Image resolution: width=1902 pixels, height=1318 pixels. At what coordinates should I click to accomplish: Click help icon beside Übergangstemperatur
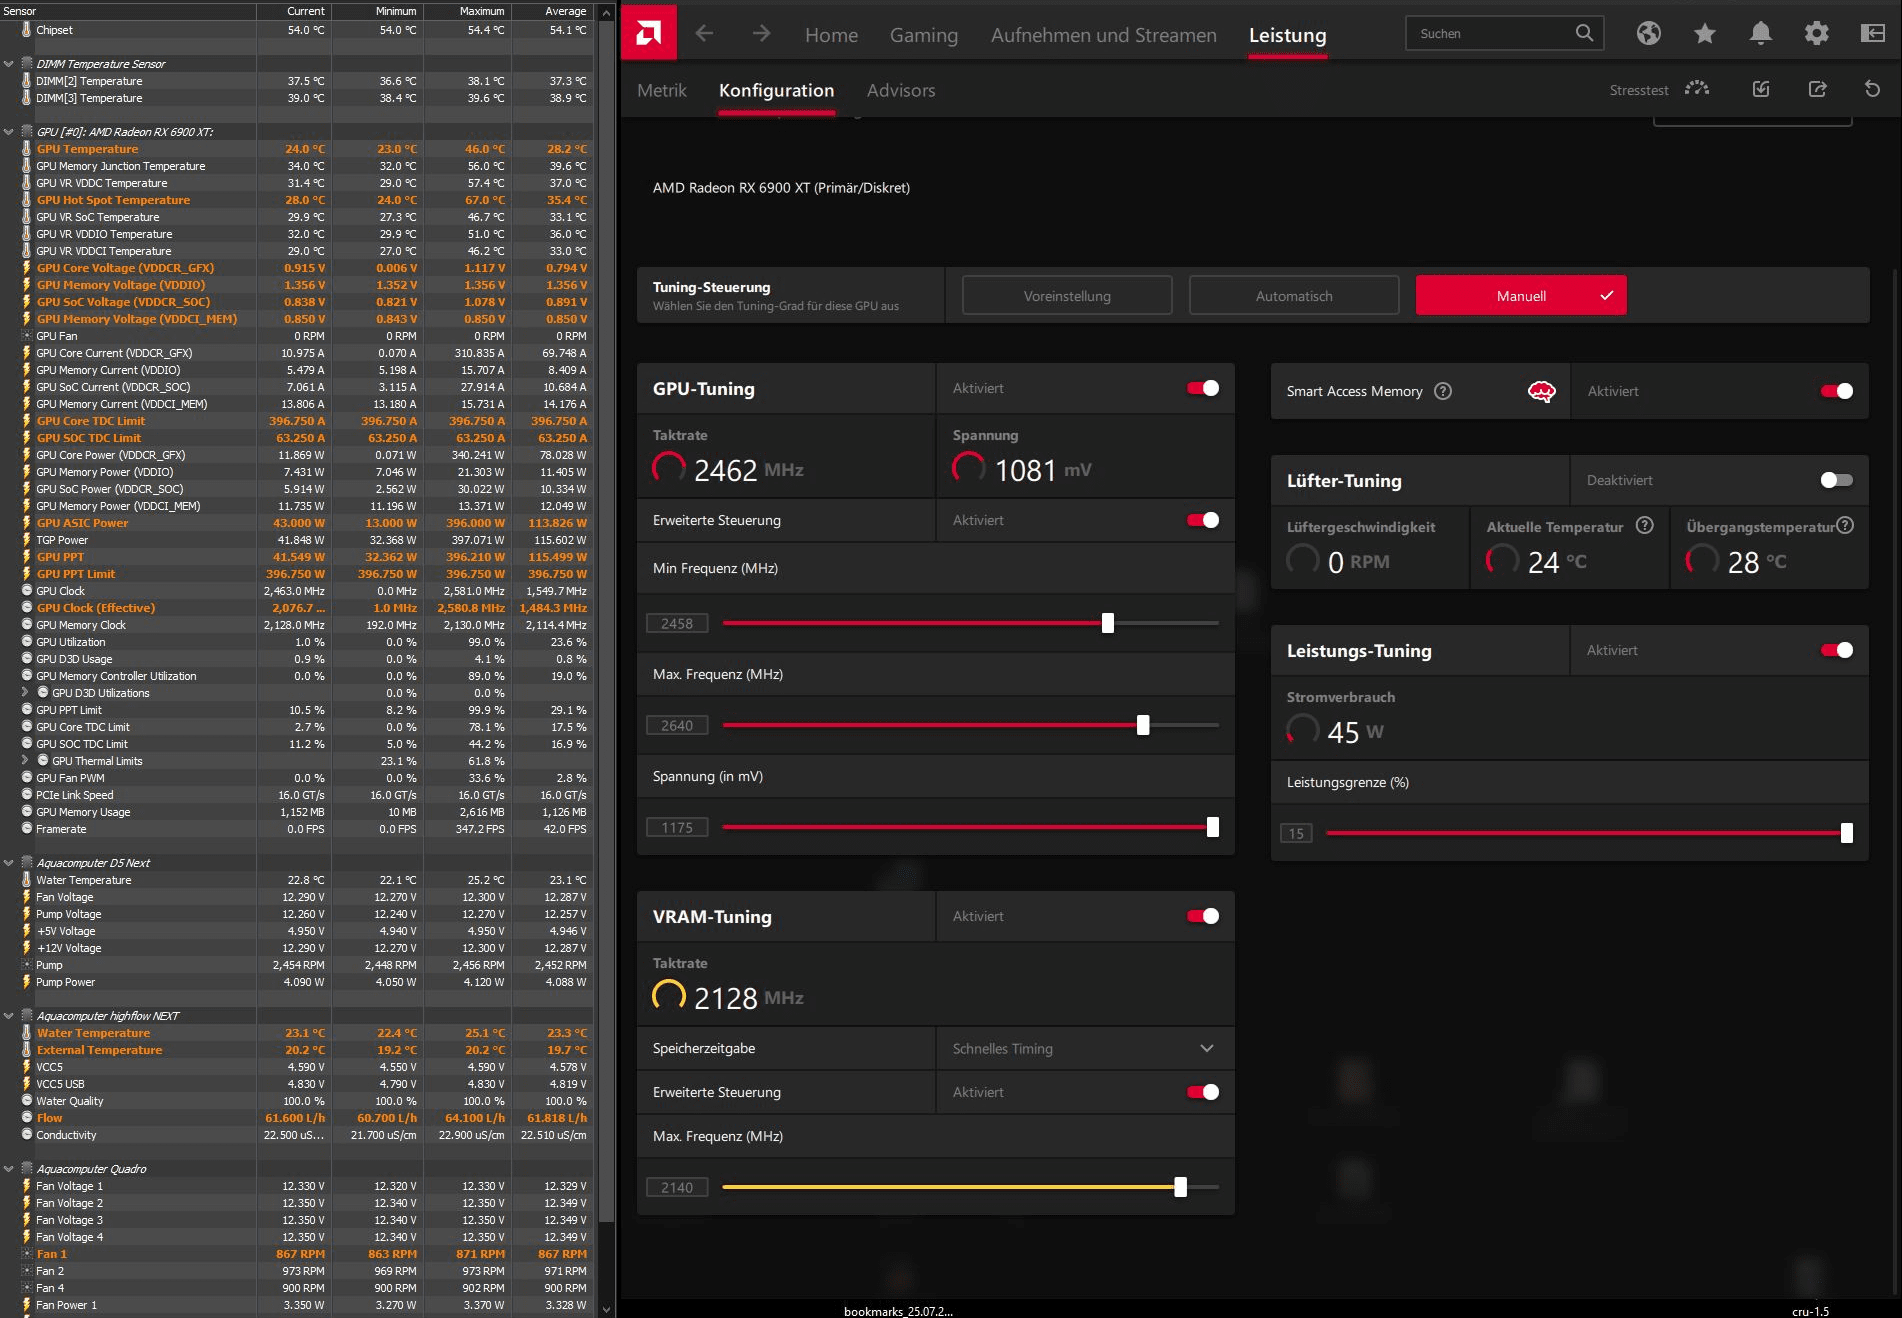click(1846, 525)
